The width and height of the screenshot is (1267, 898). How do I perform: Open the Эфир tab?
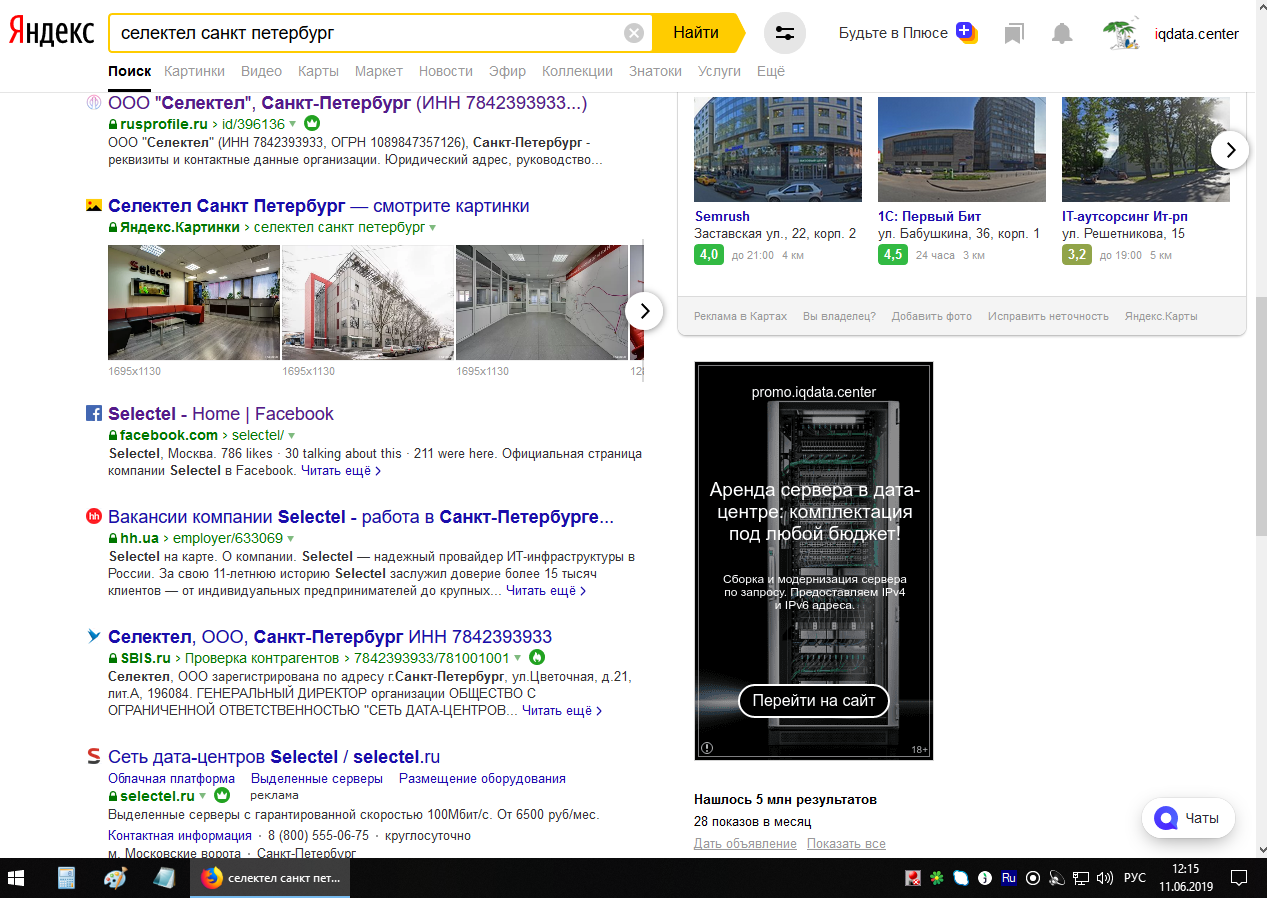pyautogui.click(x=507, y=71)
